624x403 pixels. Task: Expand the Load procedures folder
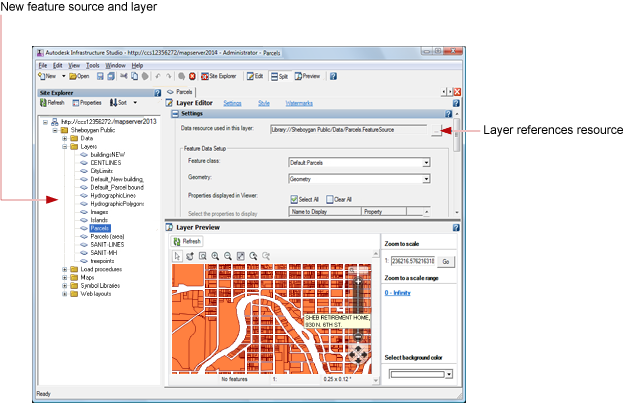(x=64, y=269)
